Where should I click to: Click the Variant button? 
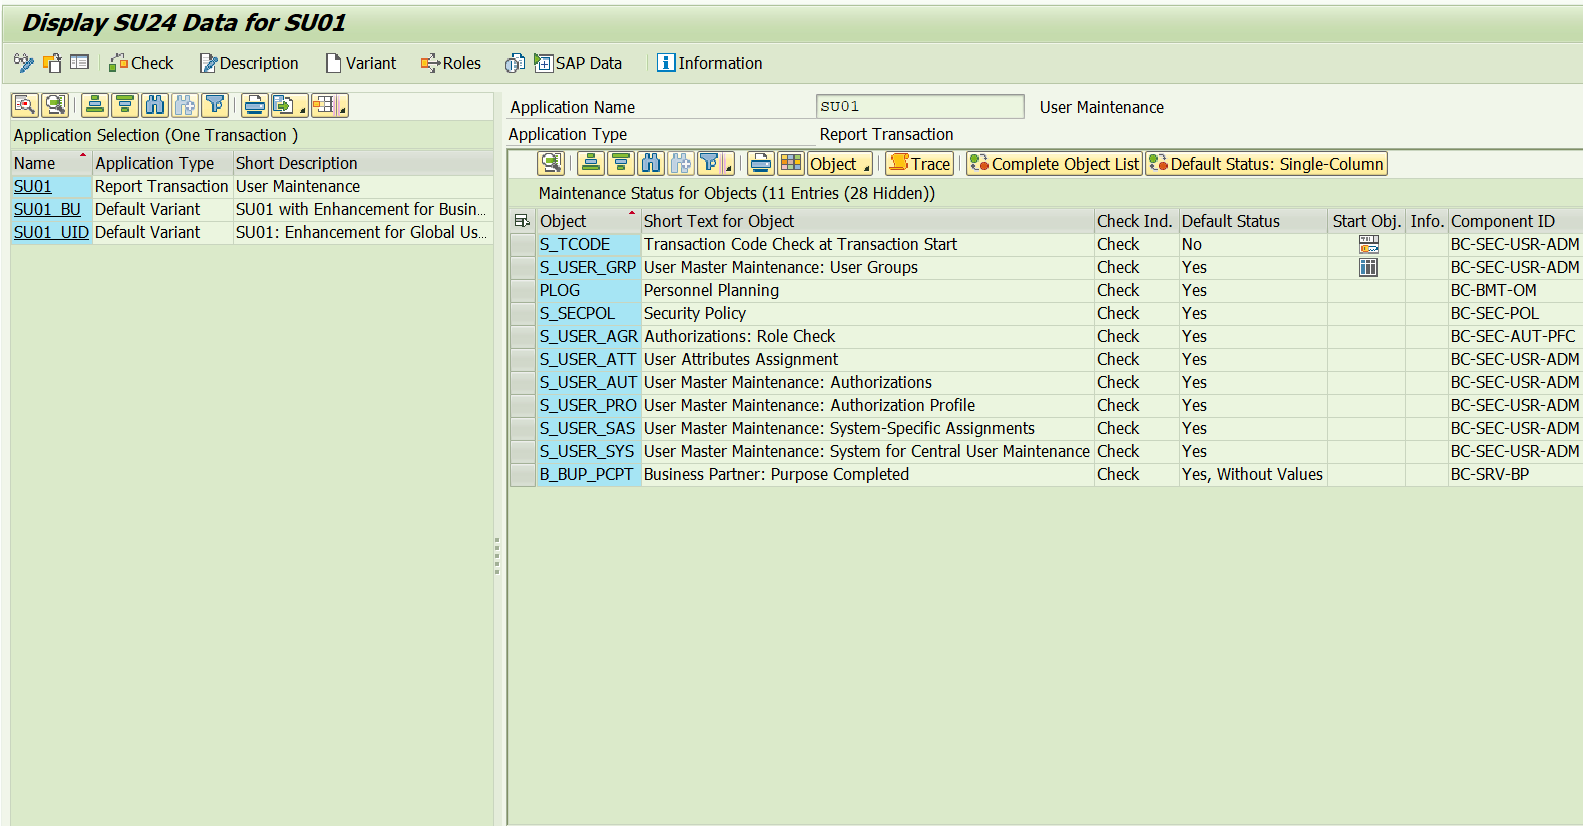point(361,63)
